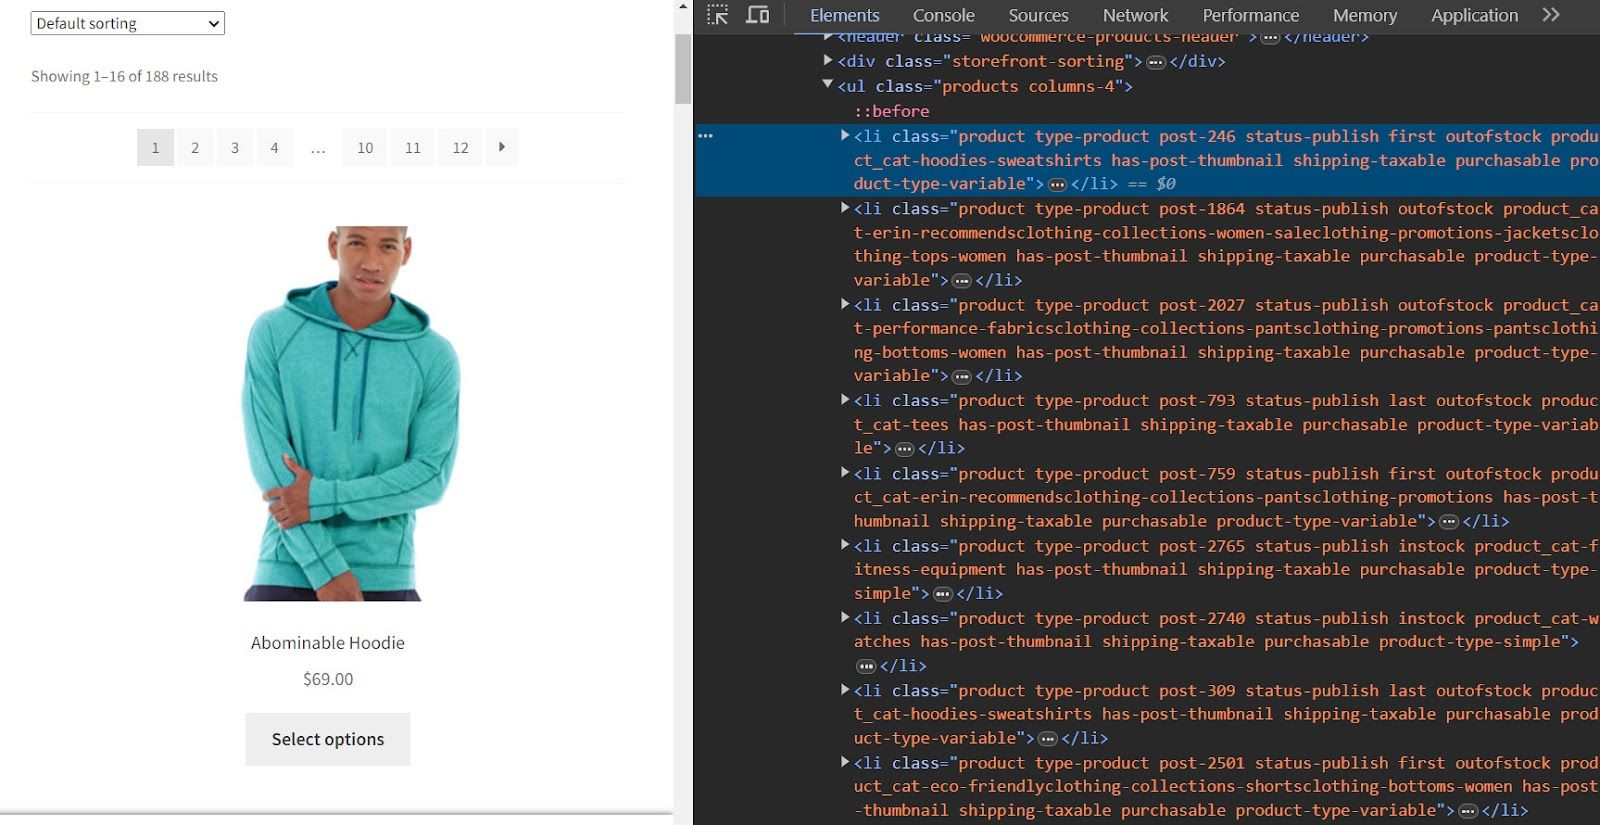Show more DevTools tabs chevron
The height and width of the screenshot is (825, 1600).
1551,15
